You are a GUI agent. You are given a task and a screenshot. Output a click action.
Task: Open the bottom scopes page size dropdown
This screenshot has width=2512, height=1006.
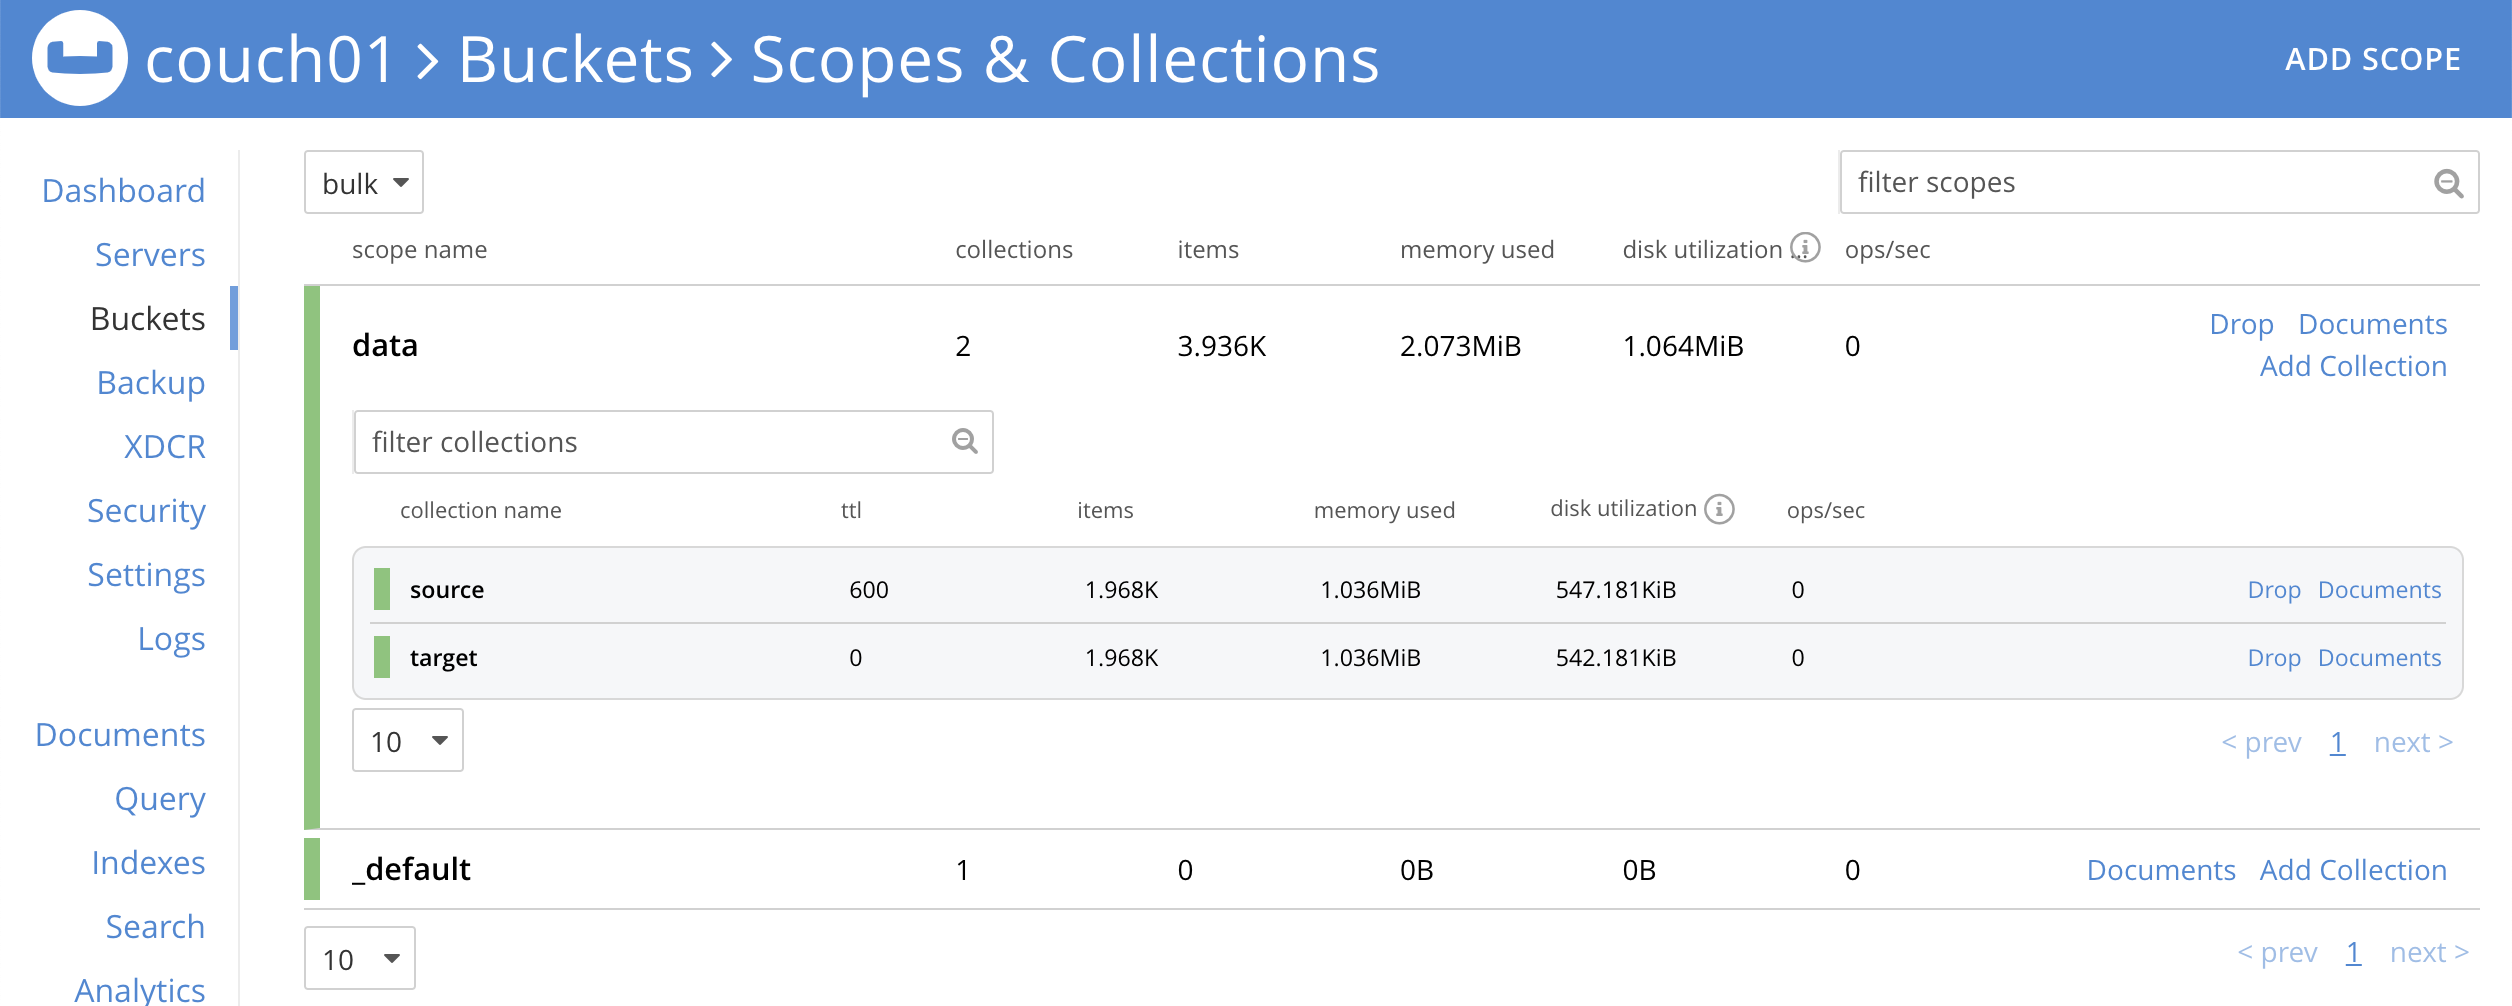359,957
